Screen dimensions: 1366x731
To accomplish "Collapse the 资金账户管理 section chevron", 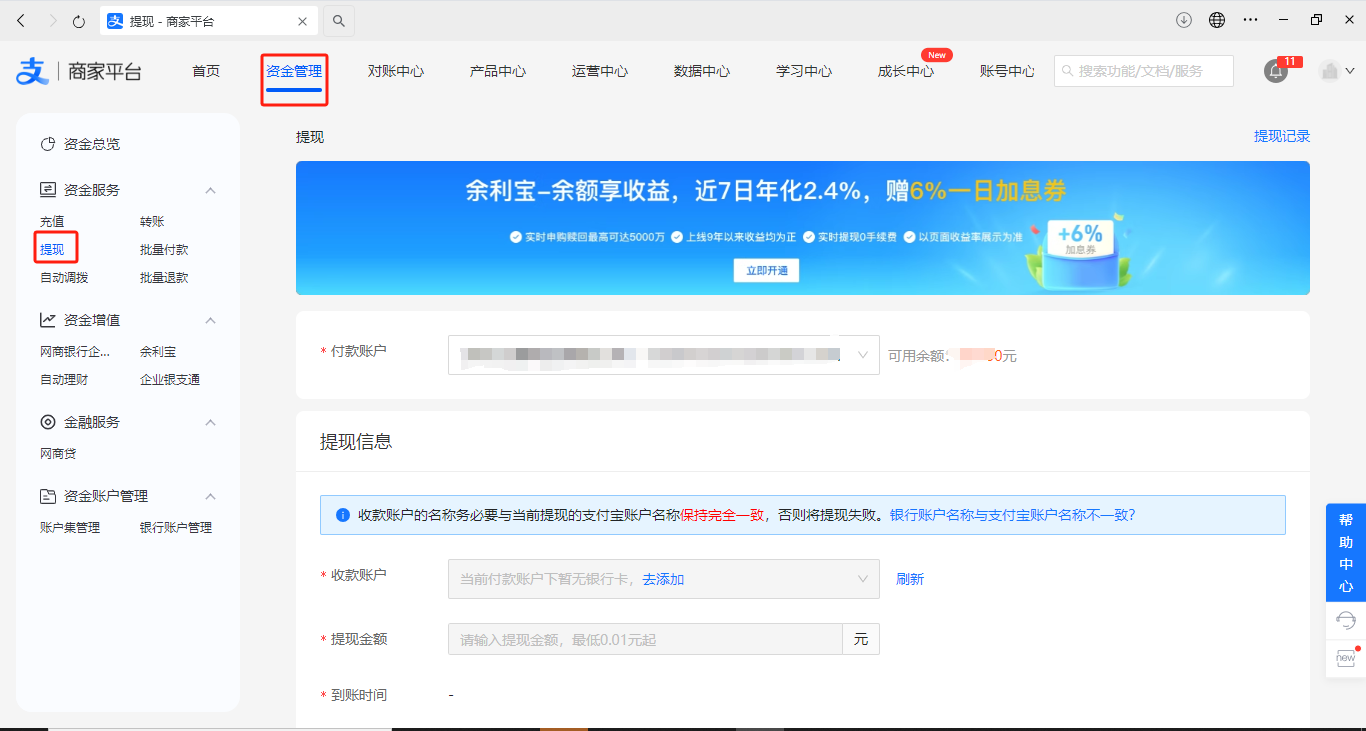I will click(x=211, y=496).
